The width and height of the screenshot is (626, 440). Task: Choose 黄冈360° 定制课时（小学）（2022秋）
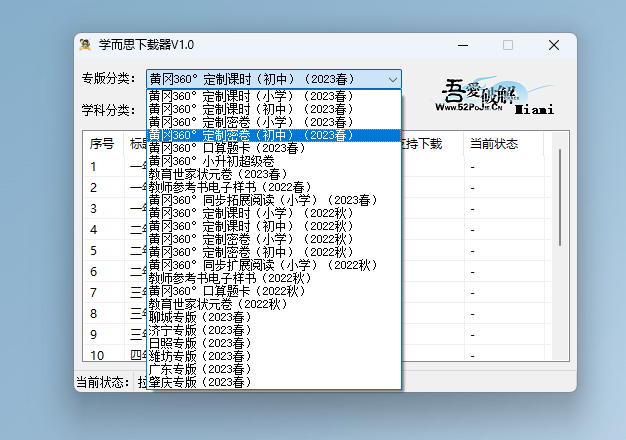(x=274, y=213)
